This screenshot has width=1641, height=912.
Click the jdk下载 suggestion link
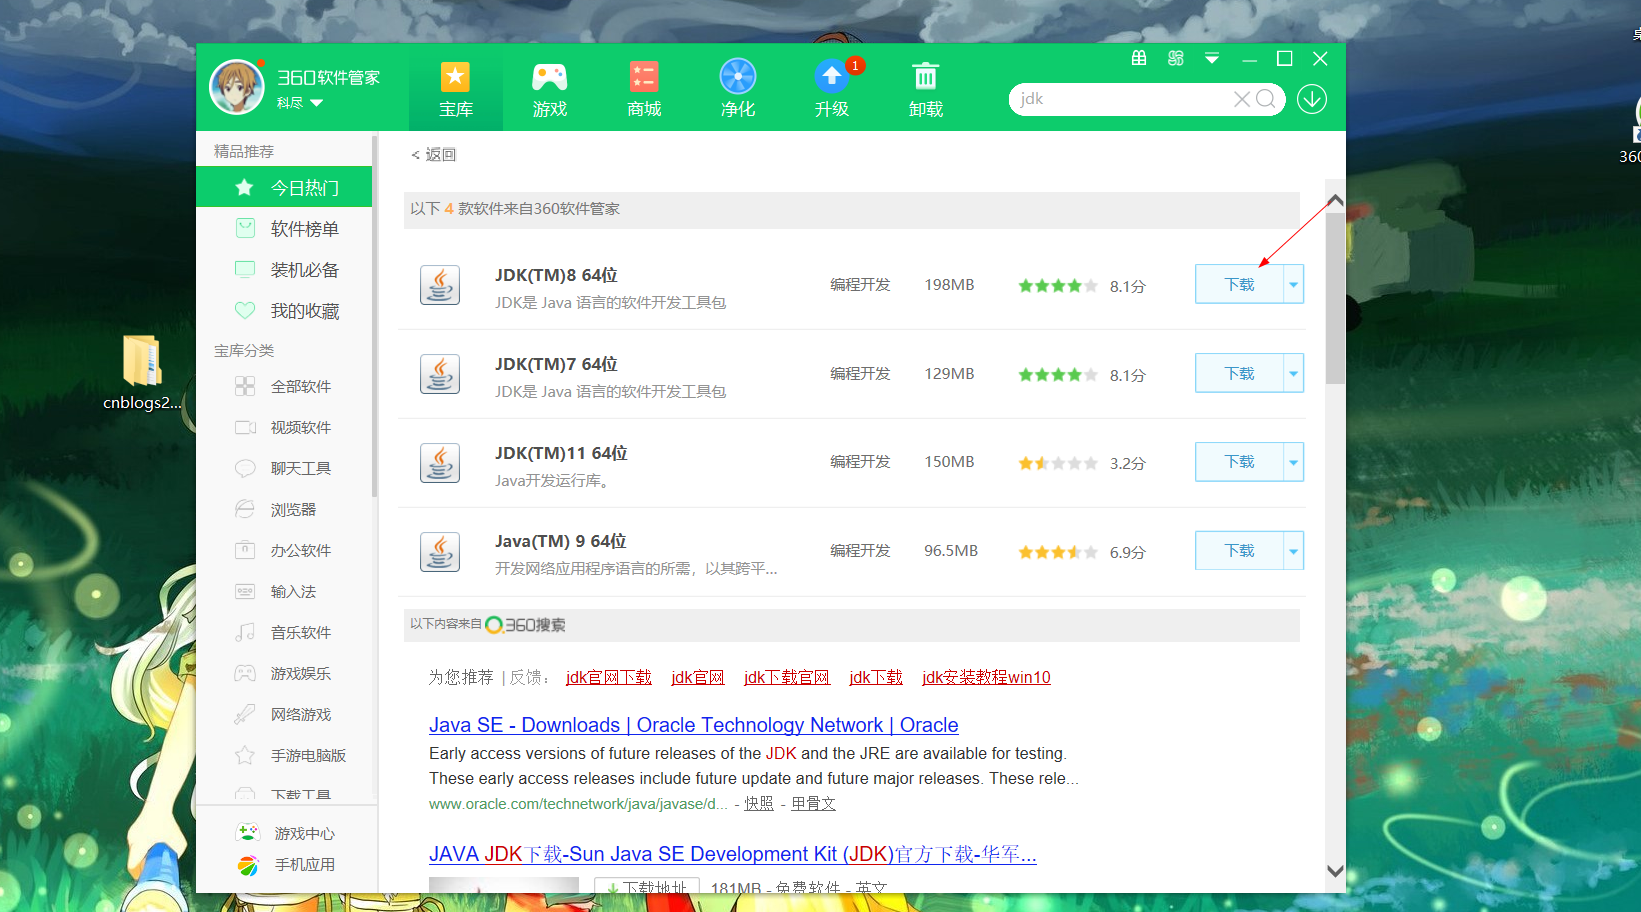[x=876, y=677]
